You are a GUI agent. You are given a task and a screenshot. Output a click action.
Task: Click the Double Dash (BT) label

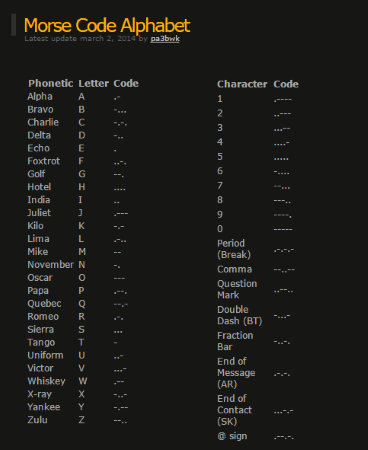click(240, 315)
